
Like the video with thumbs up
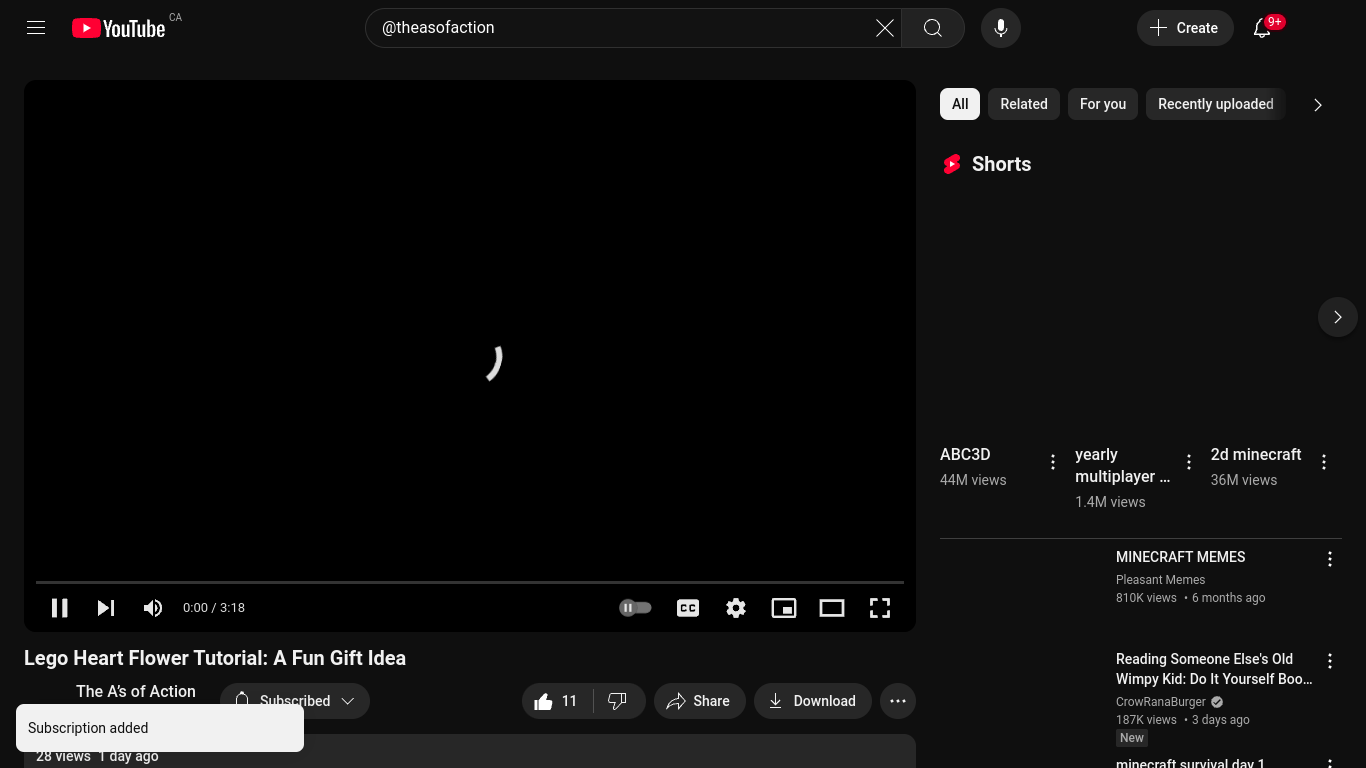pyautogui.click(x=557, y=701)
